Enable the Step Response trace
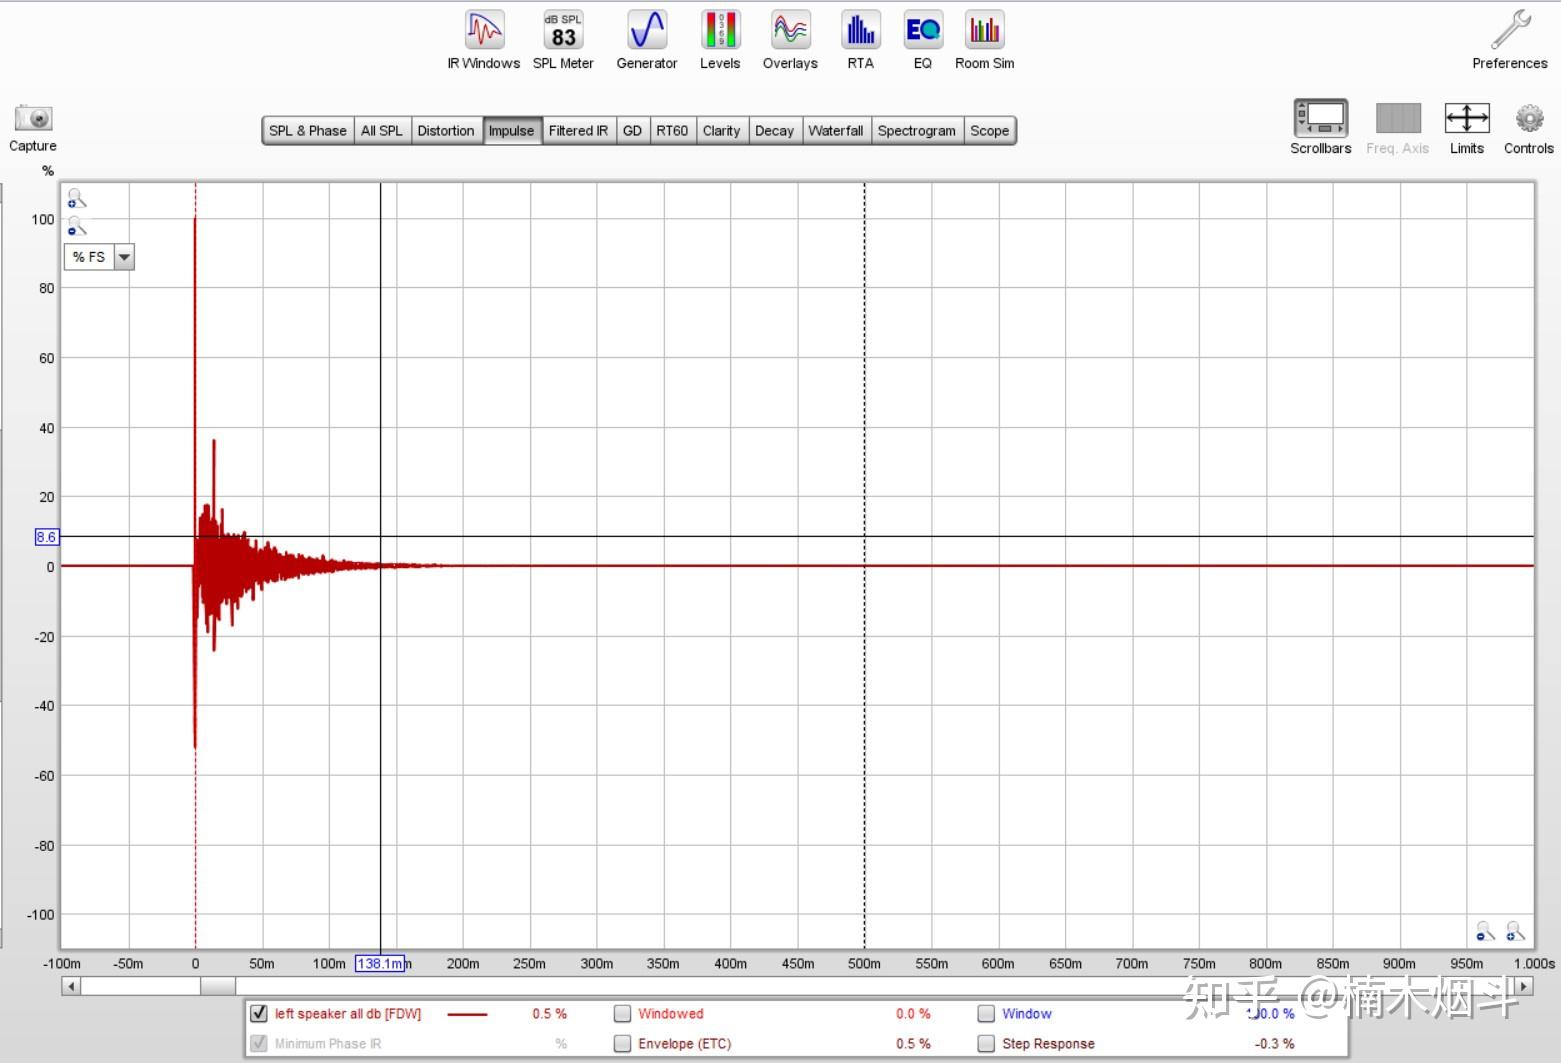This screenshot has height=1063, width=1561. point(986,1043)
